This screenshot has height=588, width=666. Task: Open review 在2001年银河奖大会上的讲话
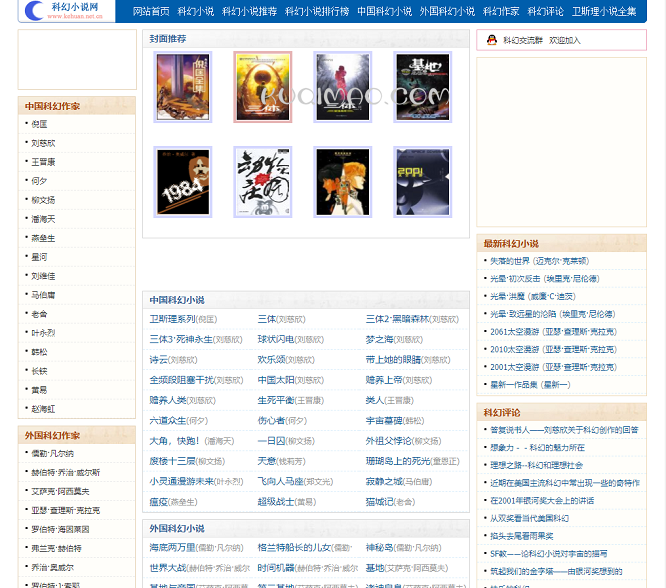tap(542, 500)
